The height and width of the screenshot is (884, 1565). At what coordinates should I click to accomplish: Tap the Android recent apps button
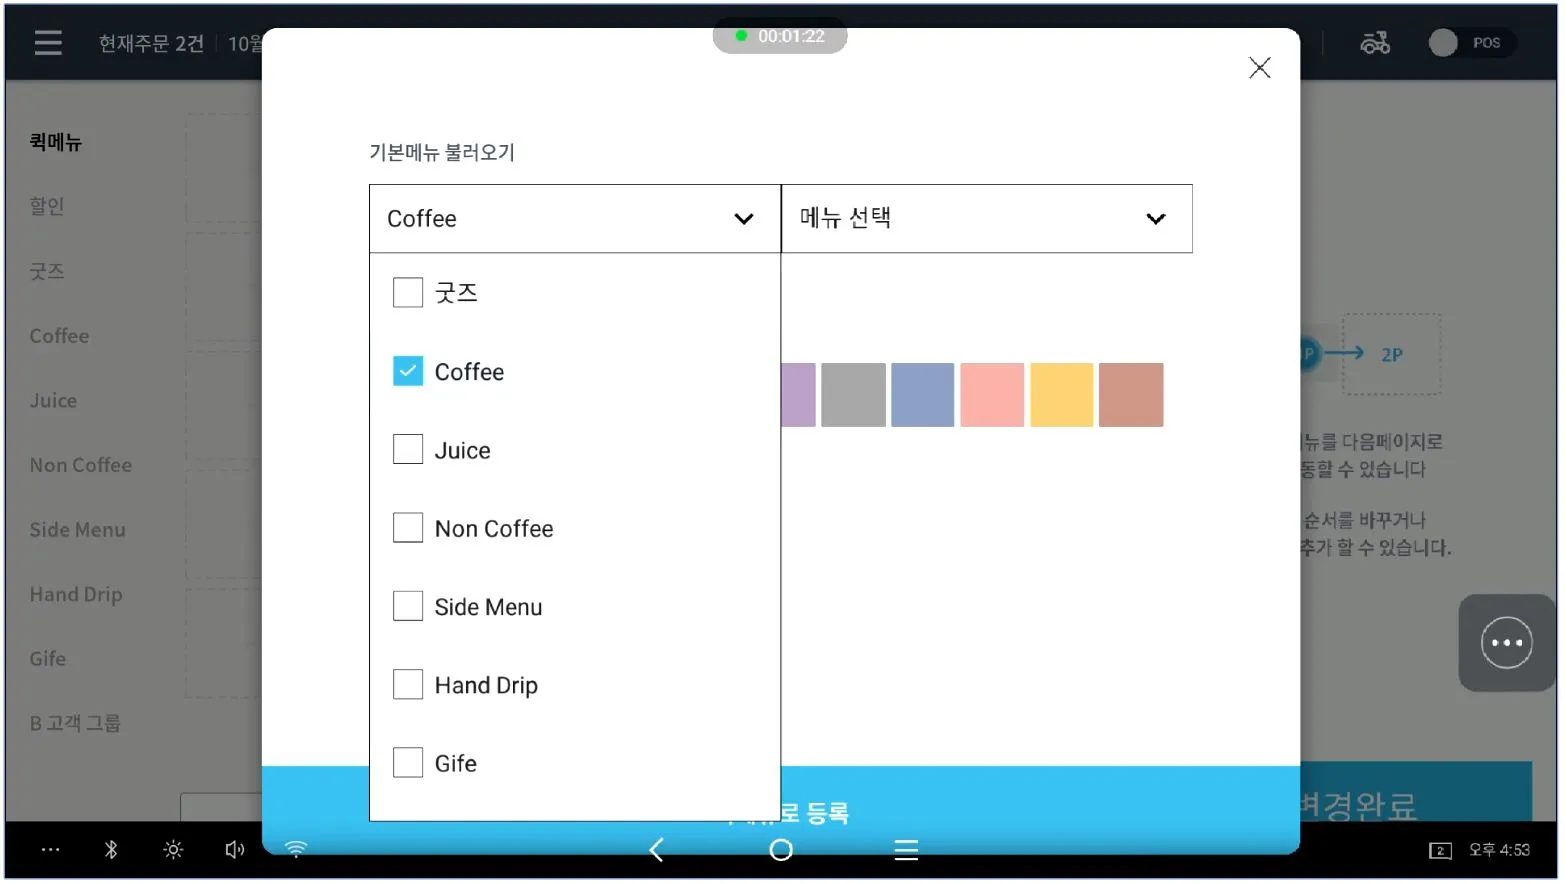906,850
